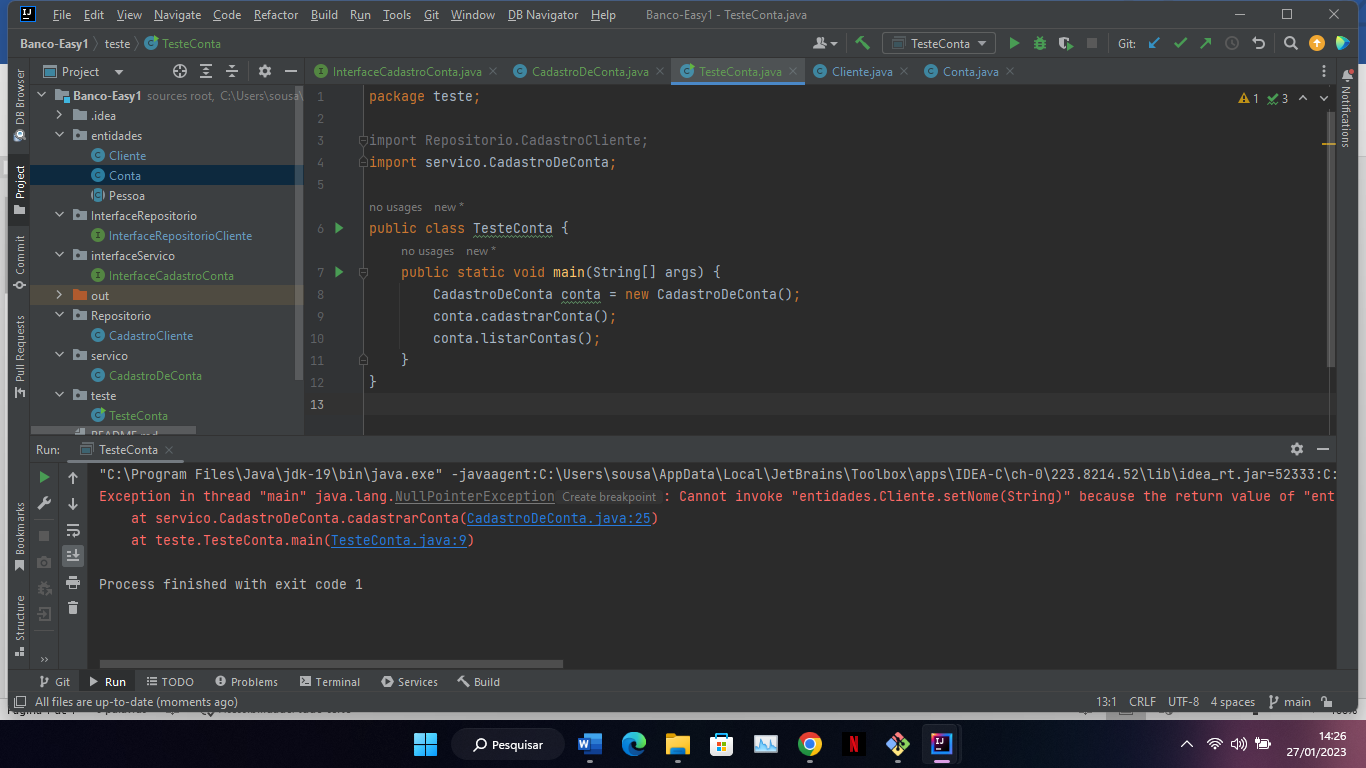
Task: Expand the out folder
Action: (60, 296)
